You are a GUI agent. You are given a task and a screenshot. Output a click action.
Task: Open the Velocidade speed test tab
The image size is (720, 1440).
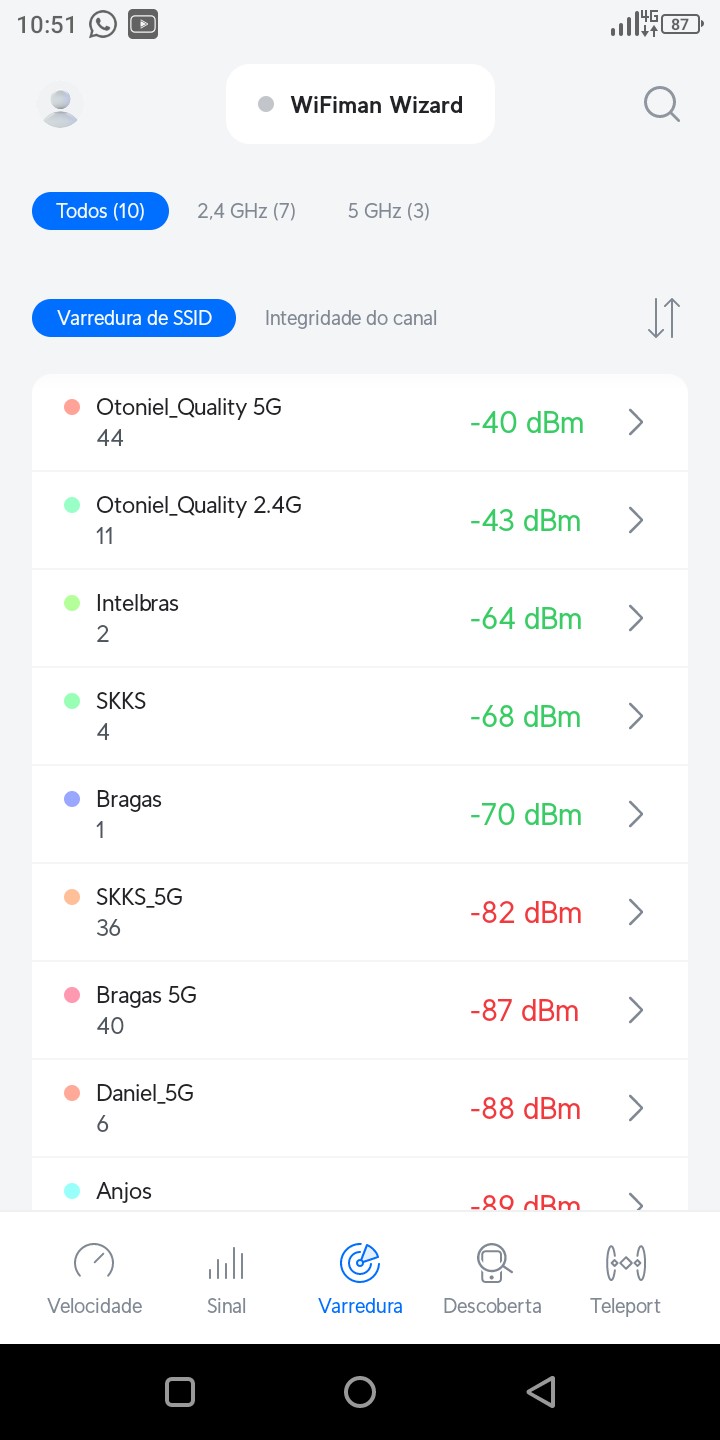[95, 1278]
